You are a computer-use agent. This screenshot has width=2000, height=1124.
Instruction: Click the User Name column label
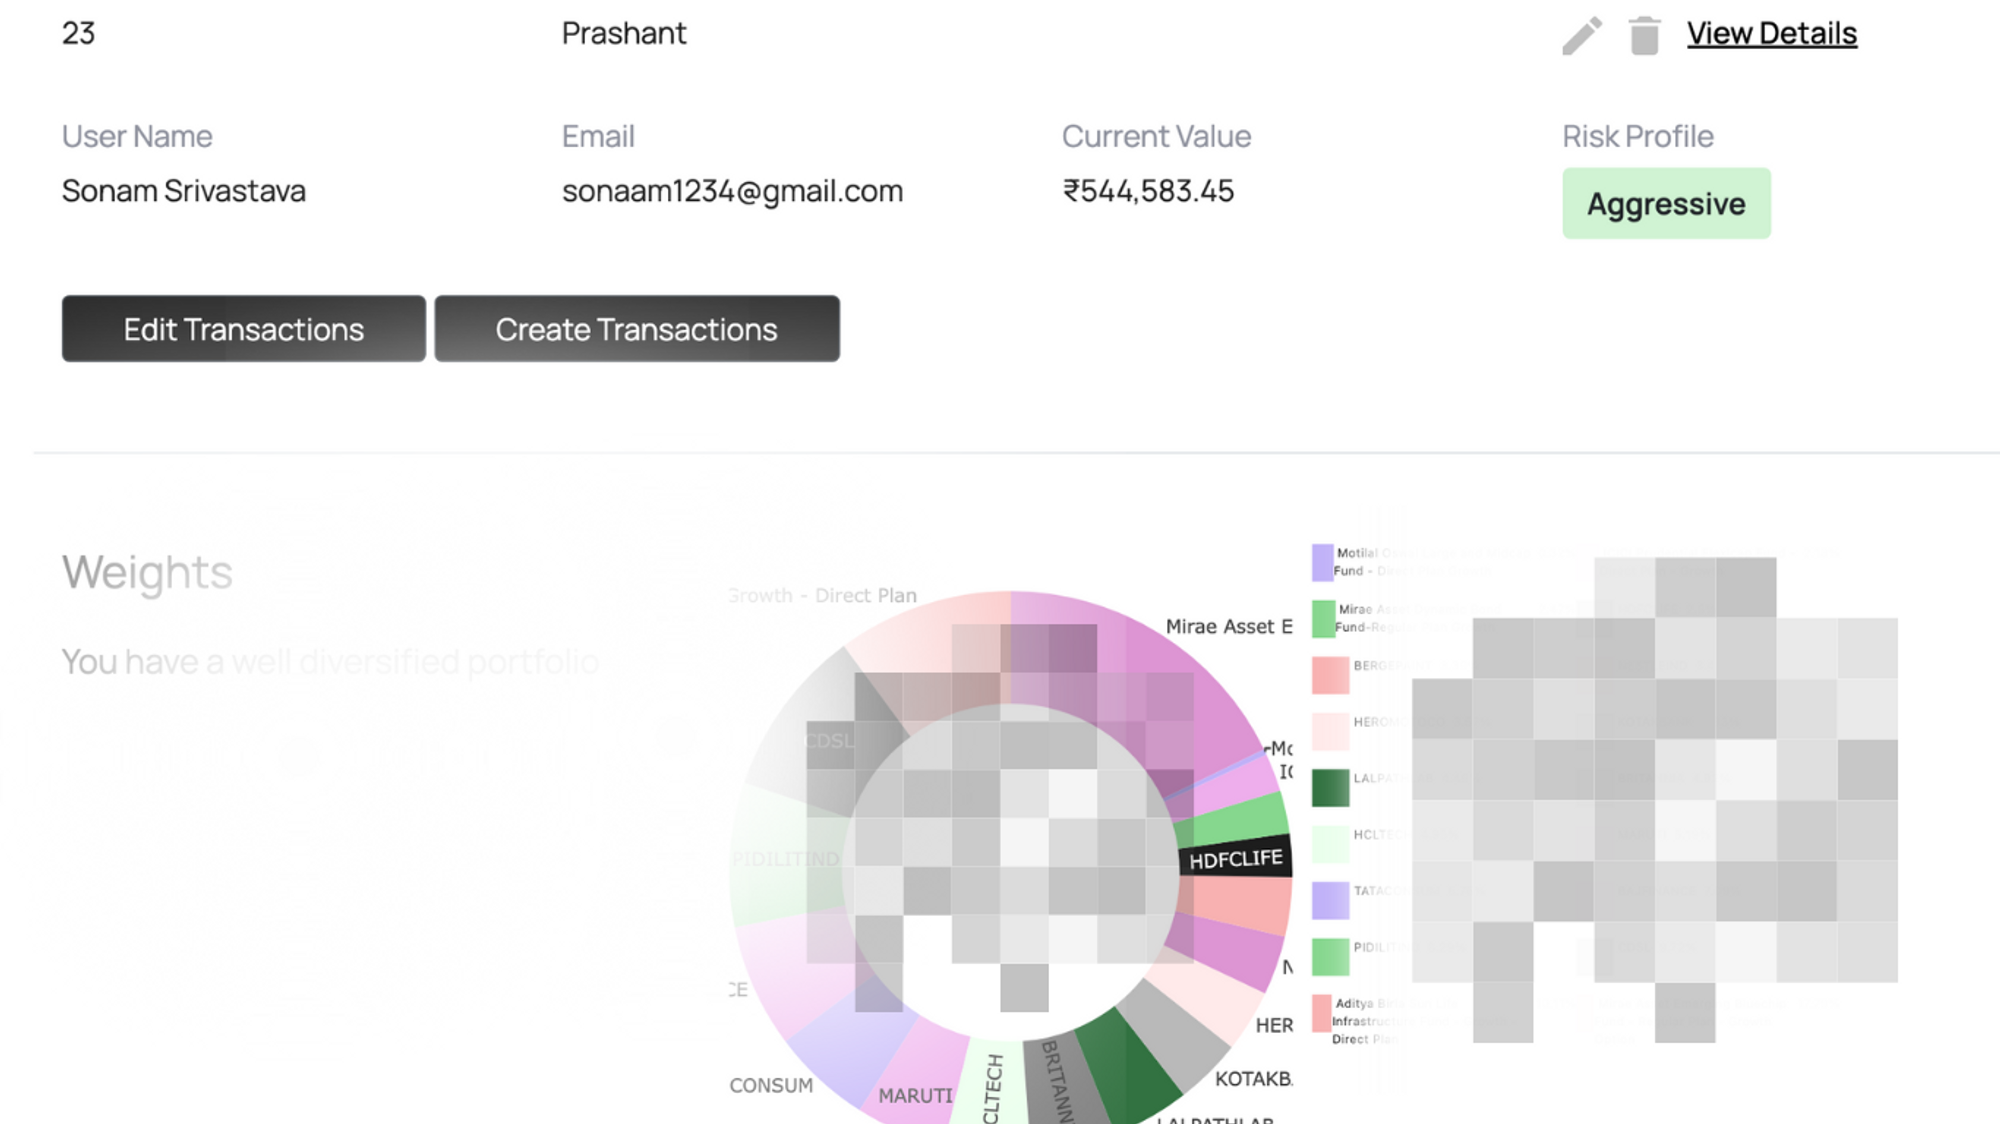[137, 136]
